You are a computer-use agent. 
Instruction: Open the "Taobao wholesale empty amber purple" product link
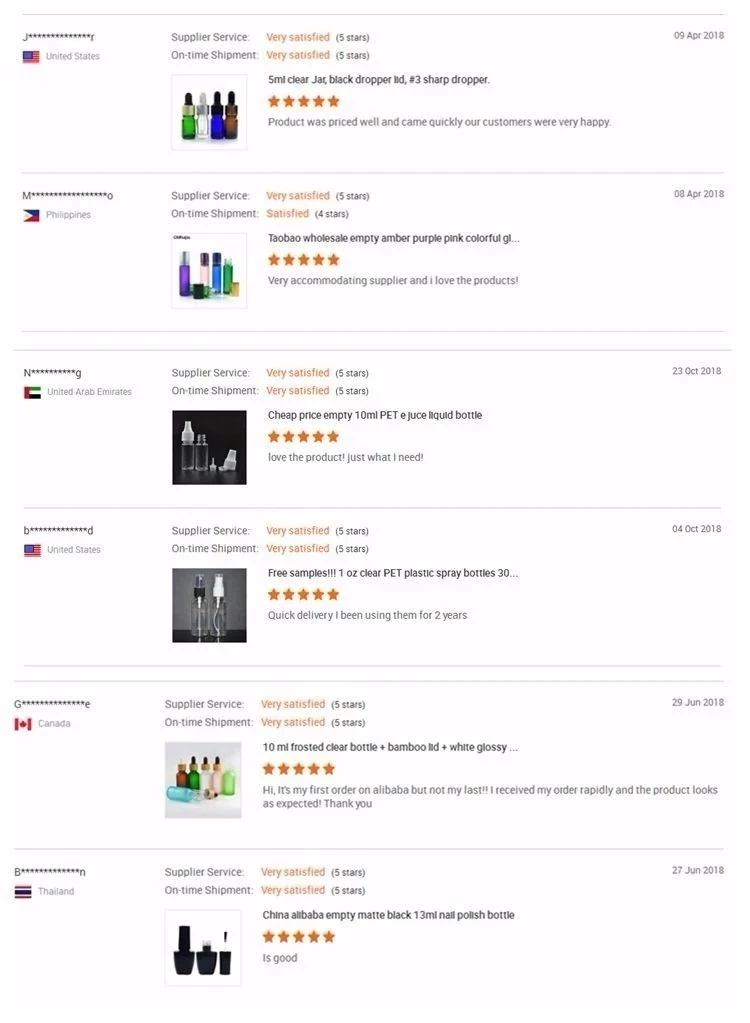pos(393,238)
